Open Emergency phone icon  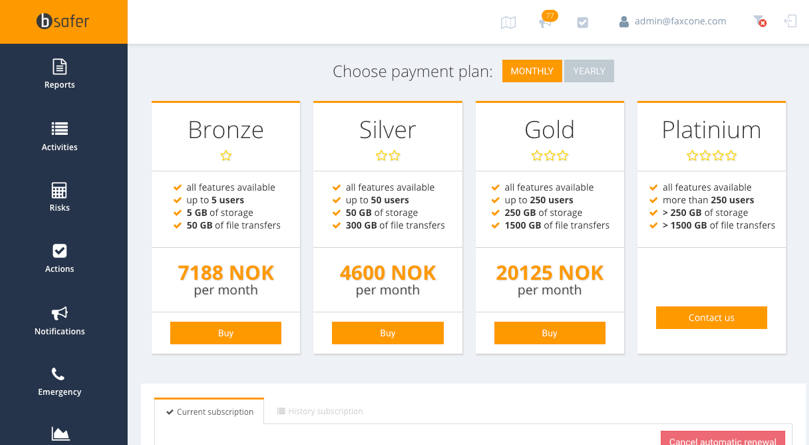tap(59, 374)
